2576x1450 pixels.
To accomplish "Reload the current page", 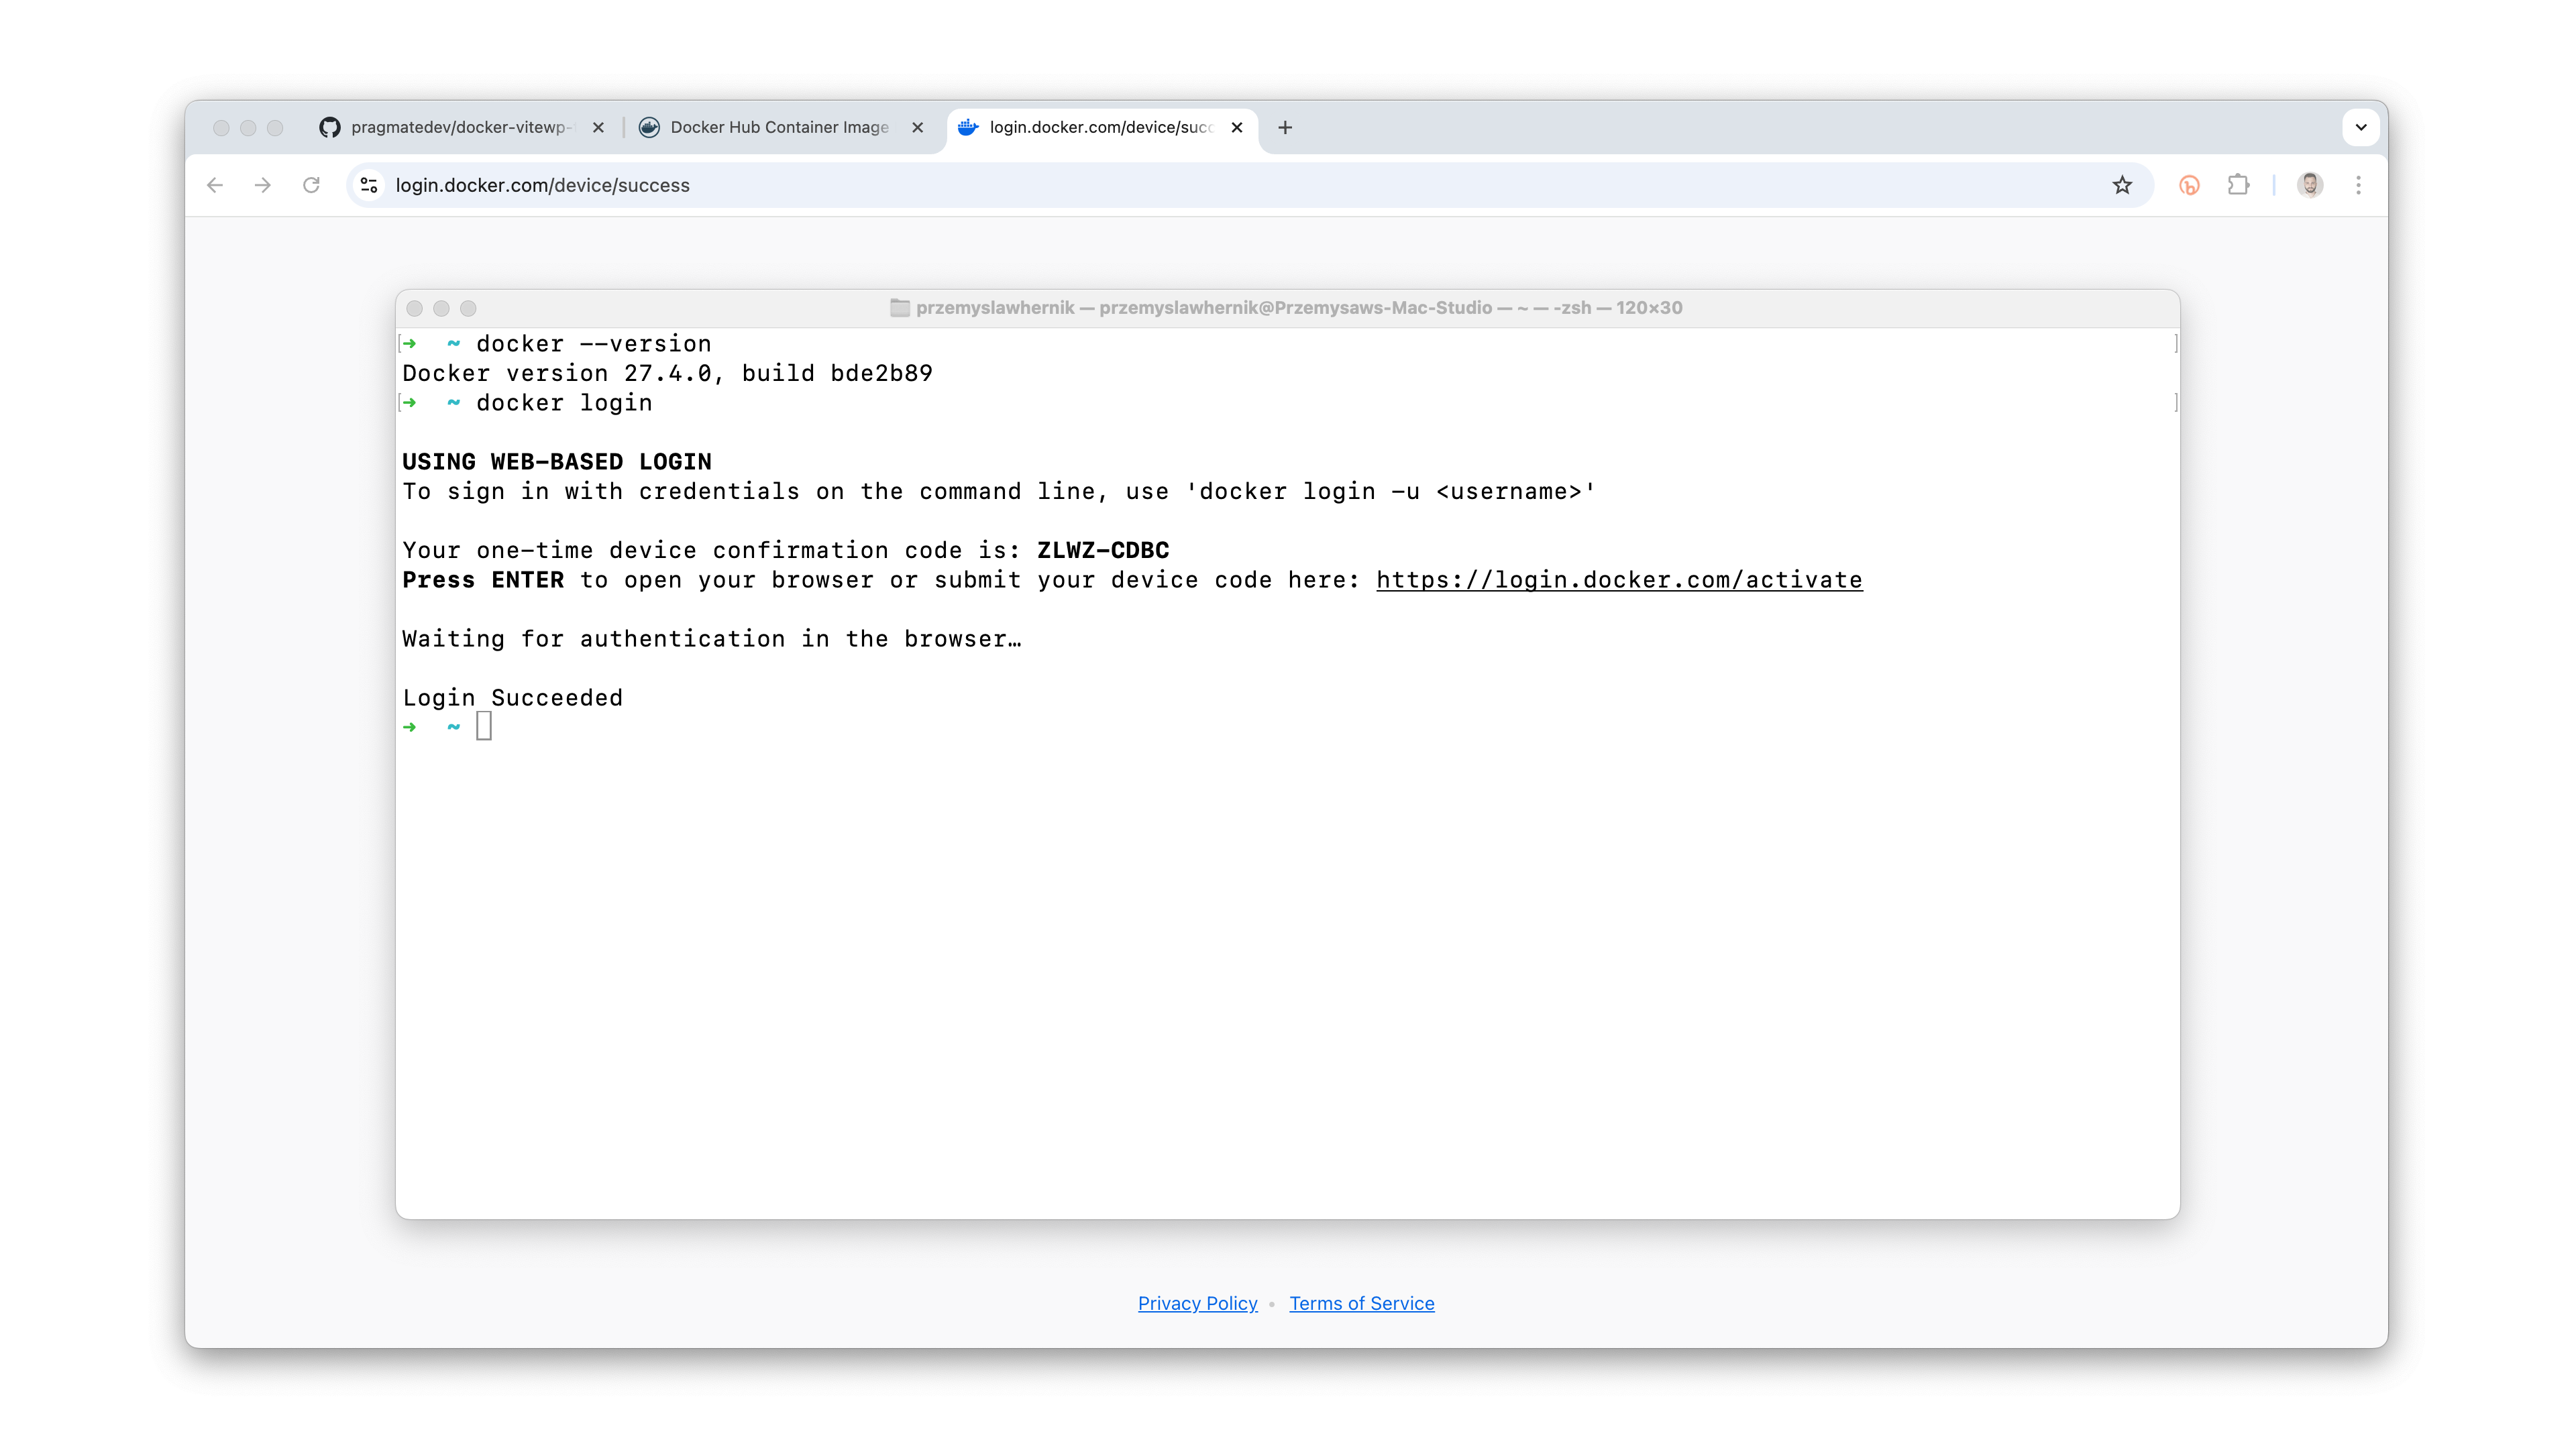I will tap(311, 185).
